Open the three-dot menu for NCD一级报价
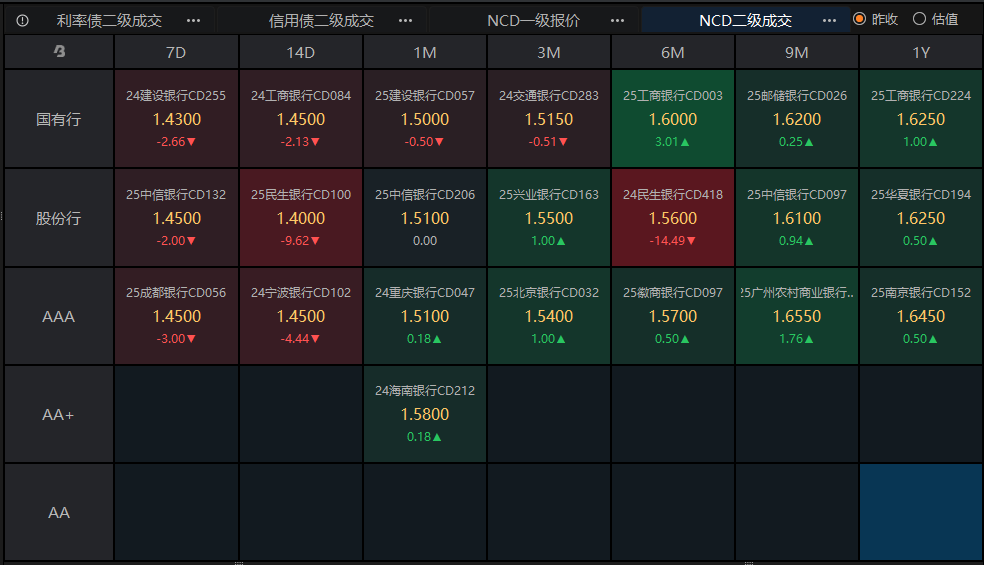984x565 pixels. [618, 21]
